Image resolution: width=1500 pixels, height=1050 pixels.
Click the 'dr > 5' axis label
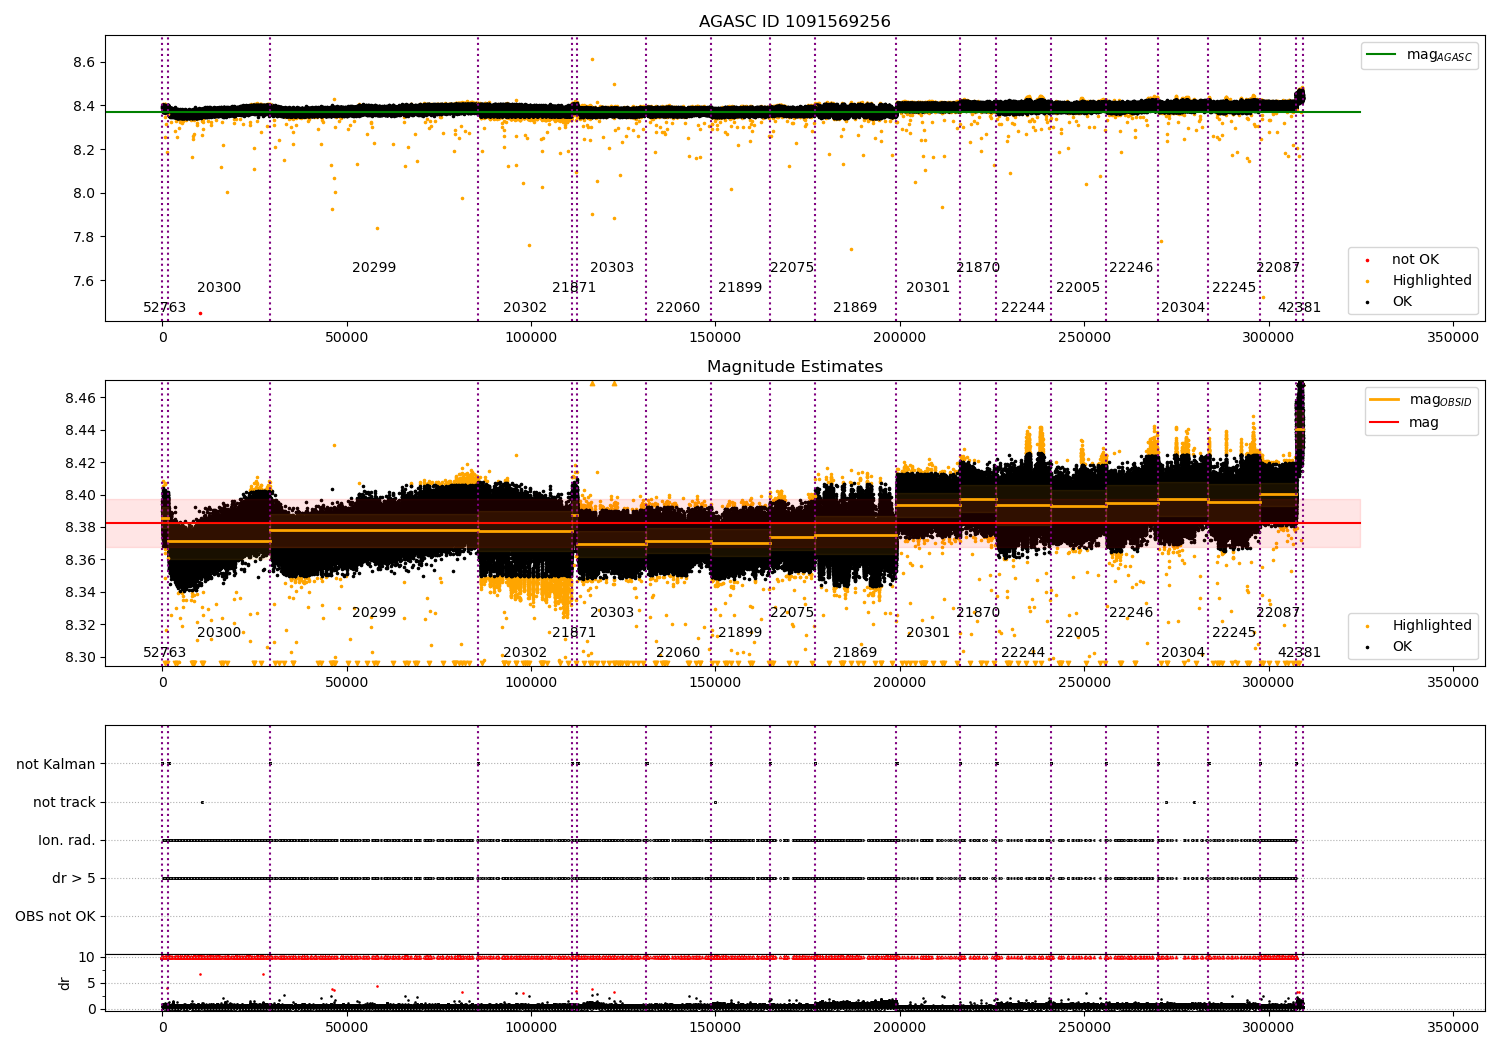[74, 878]
